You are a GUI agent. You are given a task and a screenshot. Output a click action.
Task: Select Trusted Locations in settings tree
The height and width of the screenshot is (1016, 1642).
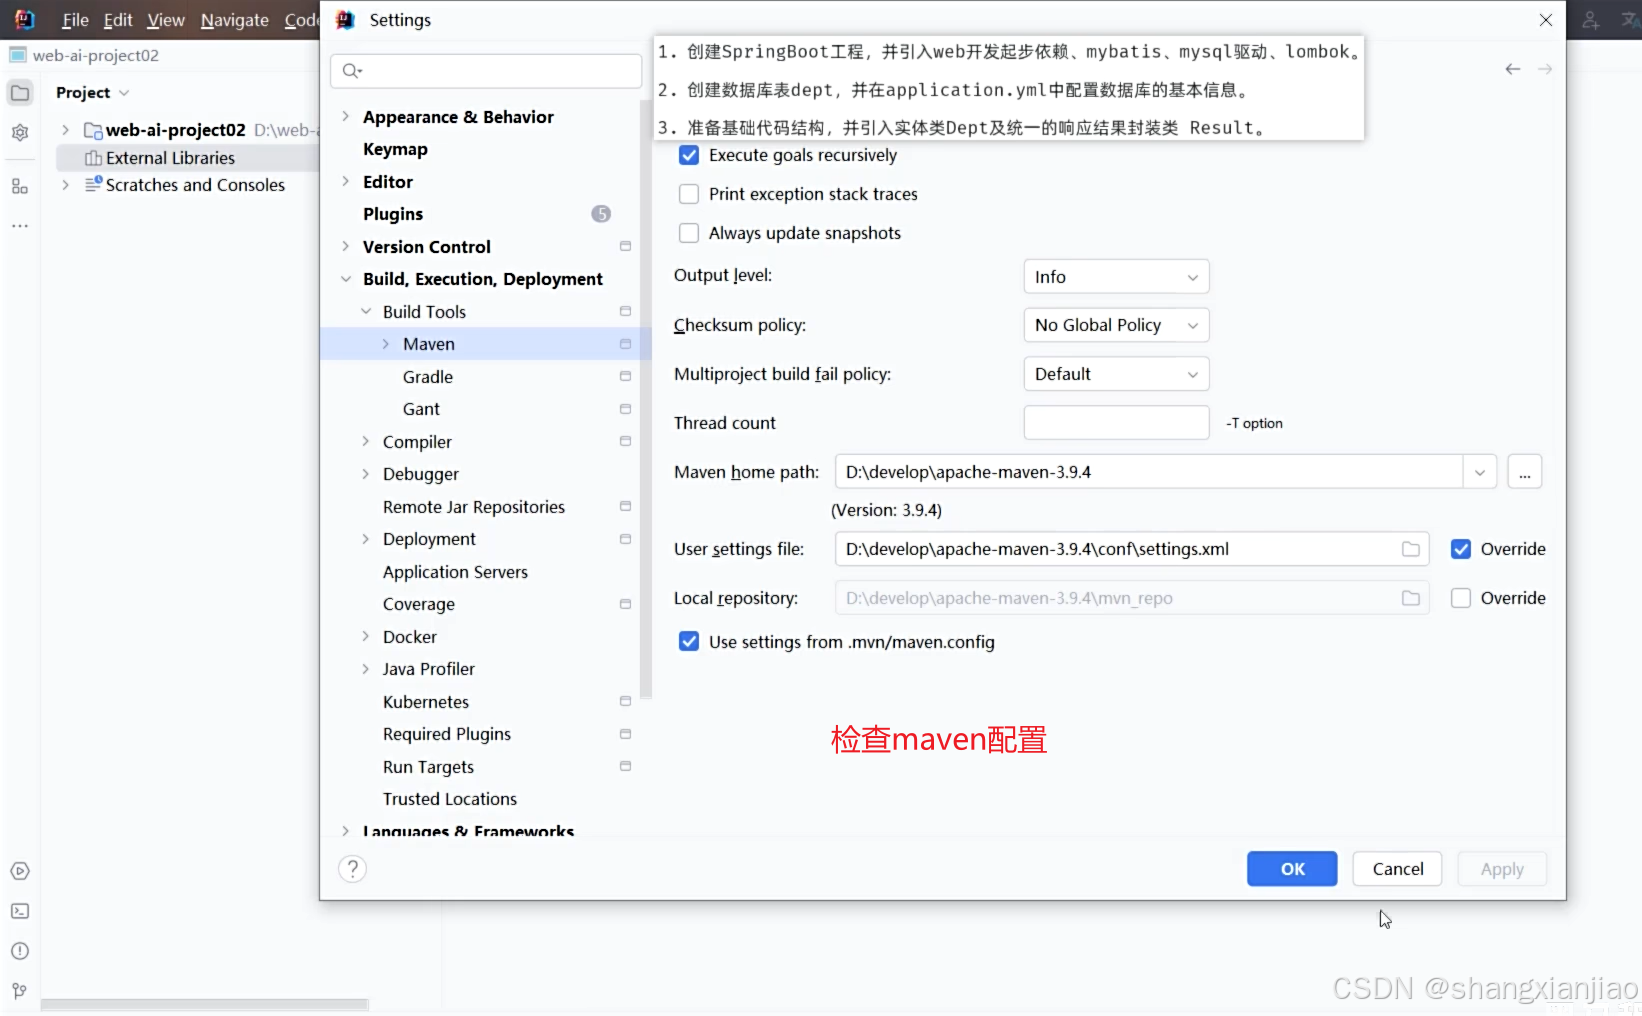(450, 799)
